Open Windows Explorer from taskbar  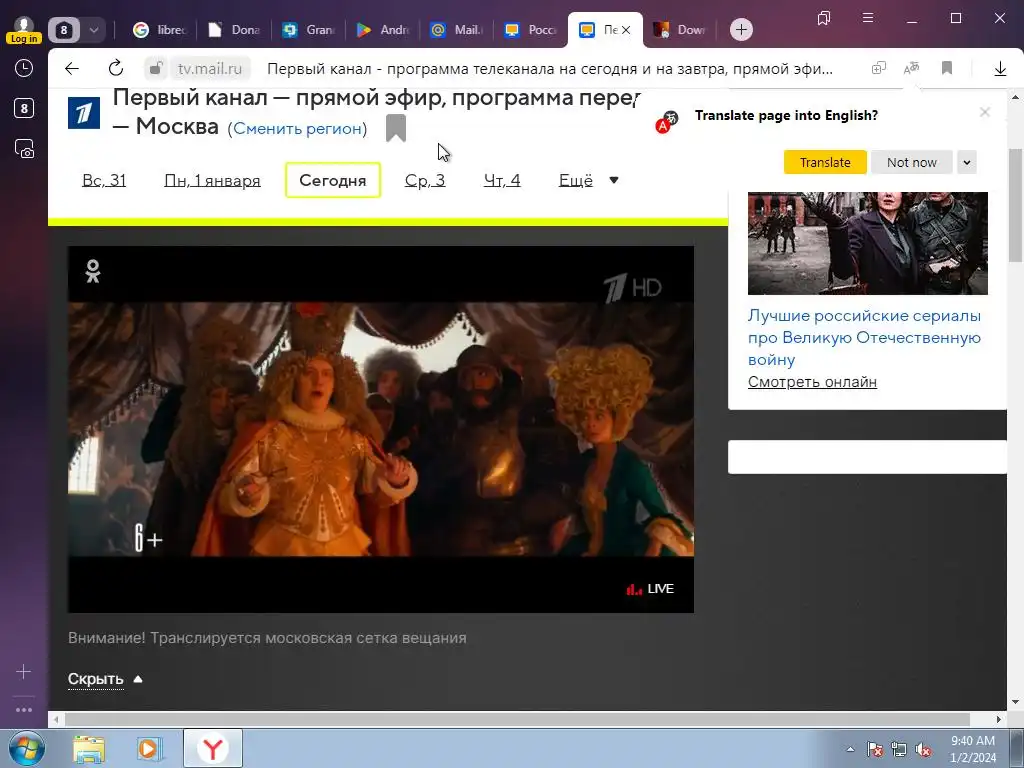[x=89, y=748]
